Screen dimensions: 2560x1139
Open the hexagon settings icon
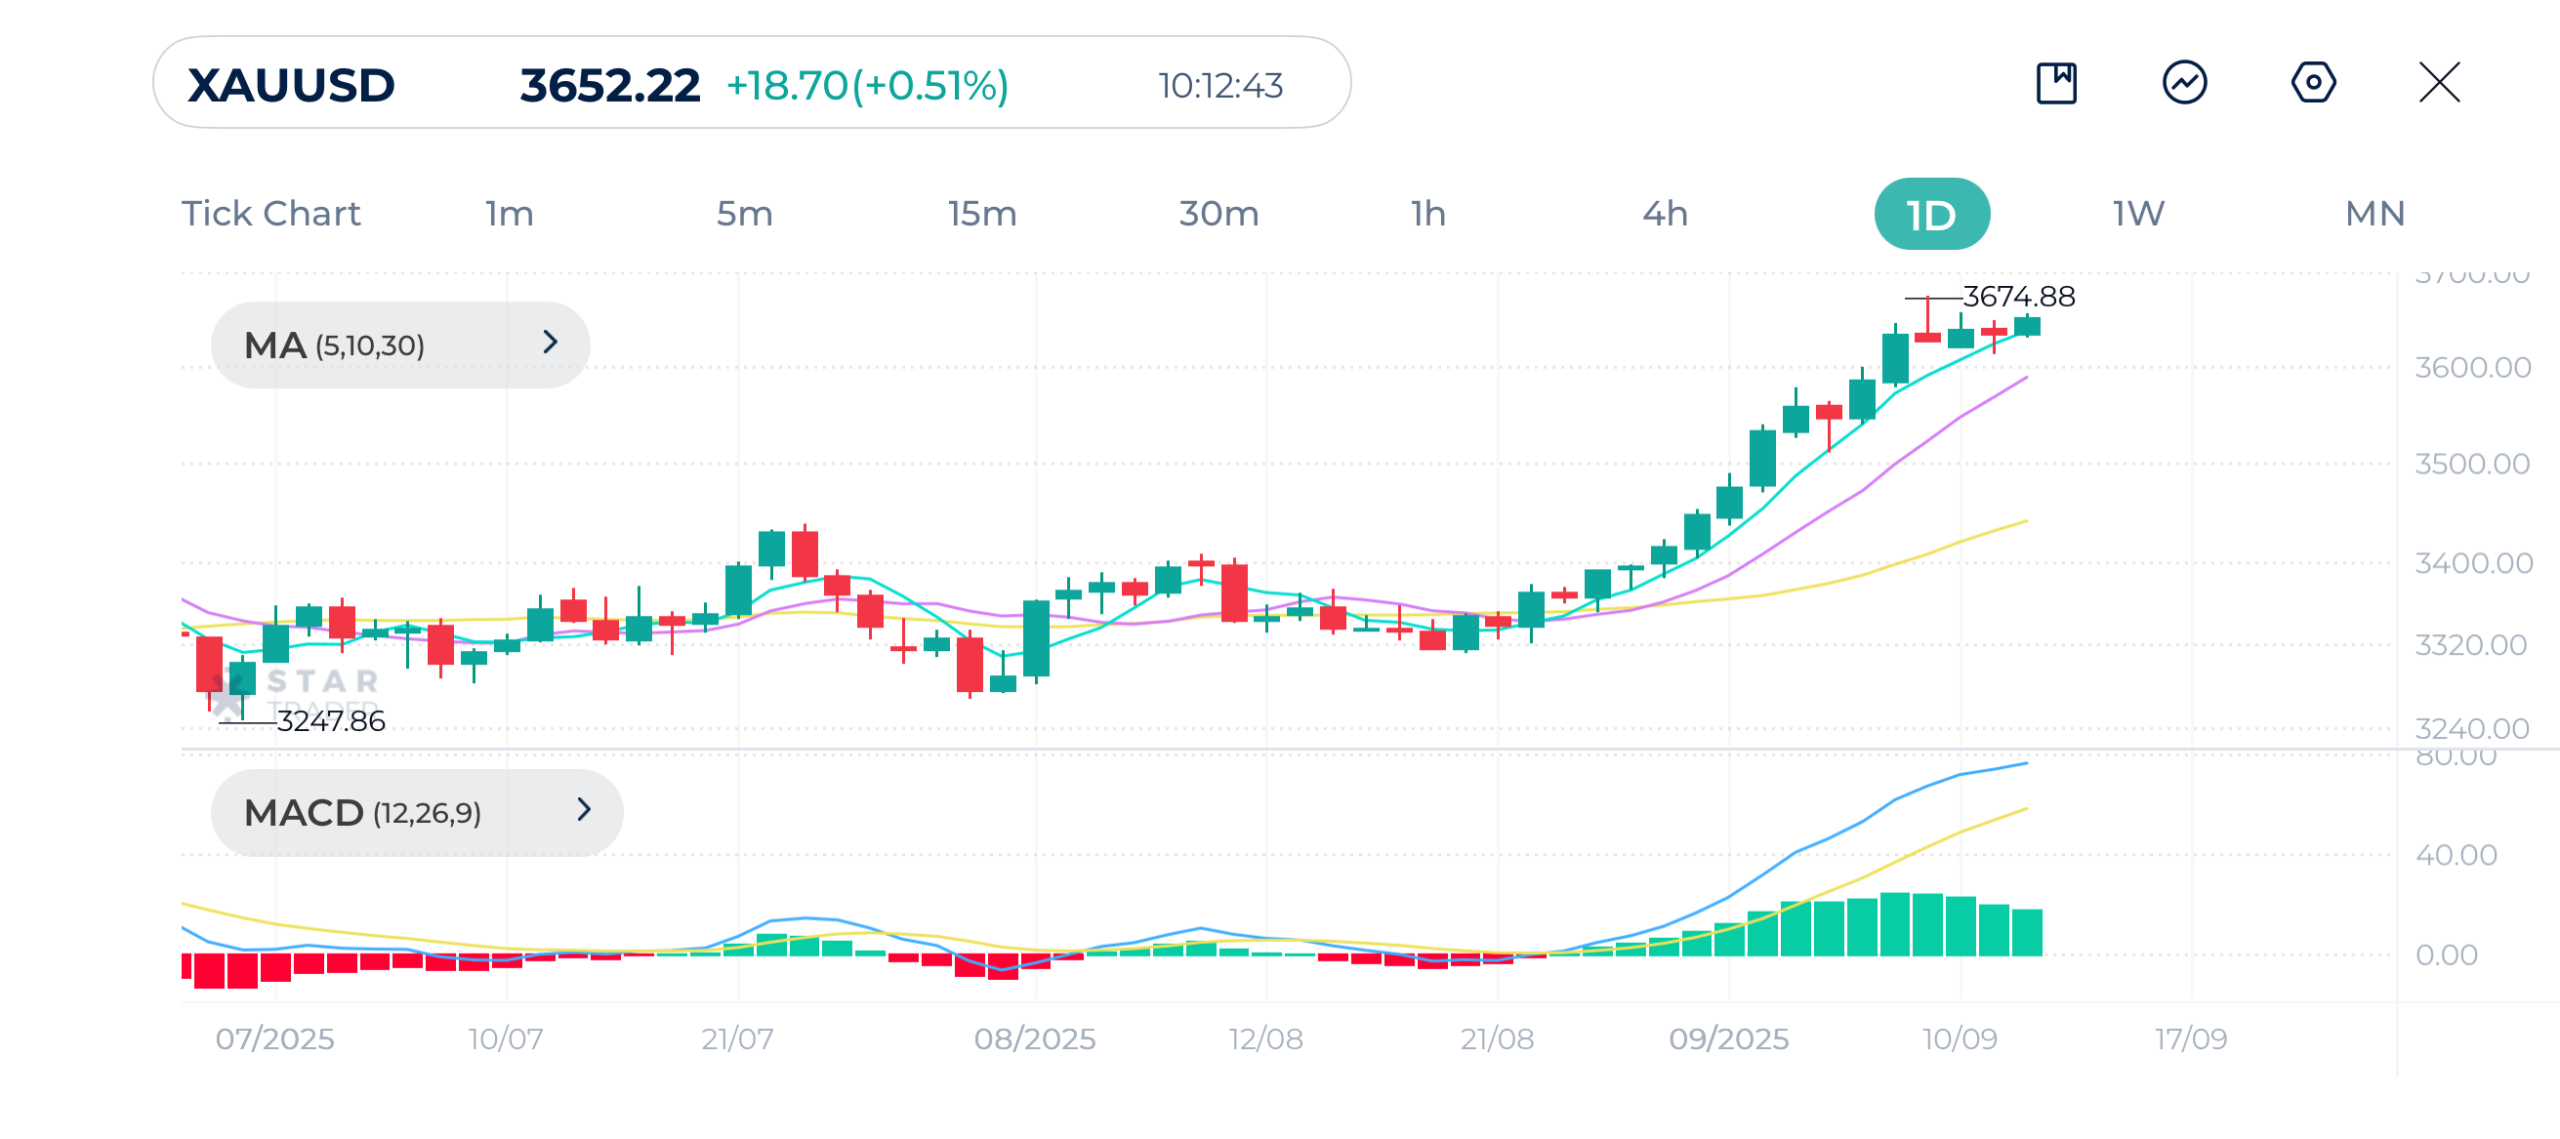(x=2313, y=83)
